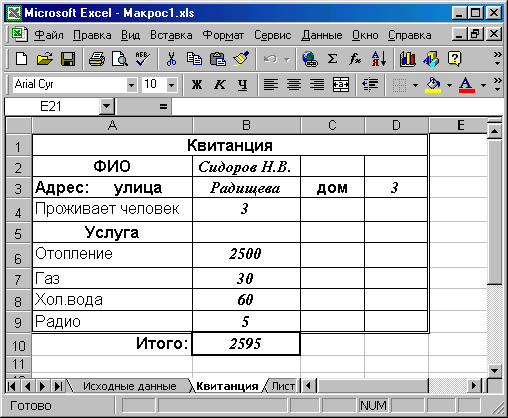Align text right icon
The width and height of the screenshot is (508, 418).
pyautogui.click(x=317, y=85)
